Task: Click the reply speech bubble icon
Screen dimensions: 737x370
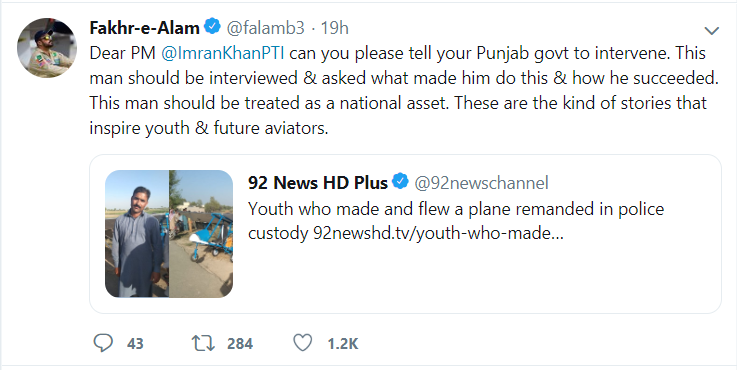Action: [103, 343]
